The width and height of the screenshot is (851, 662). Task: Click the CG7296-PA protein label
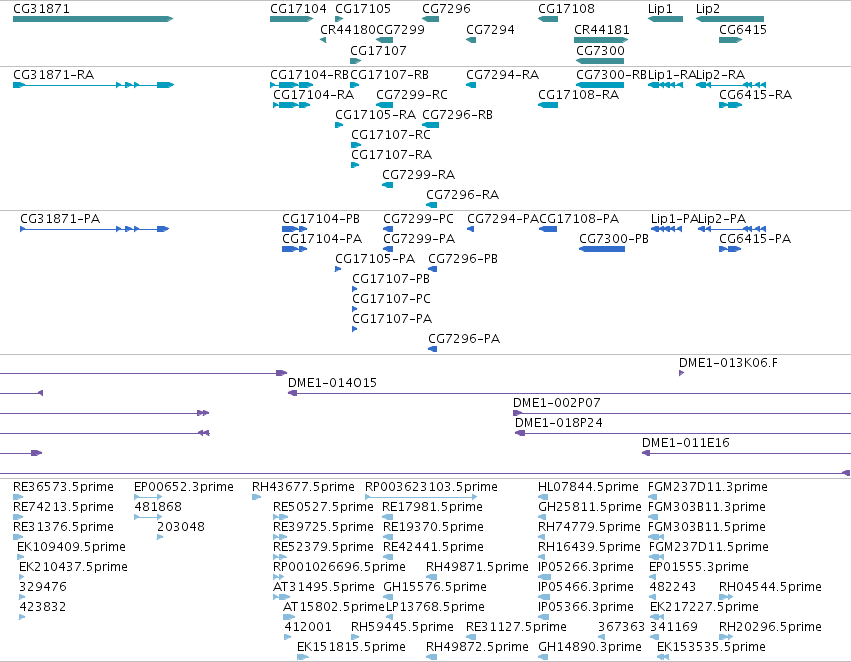(464, 339)
